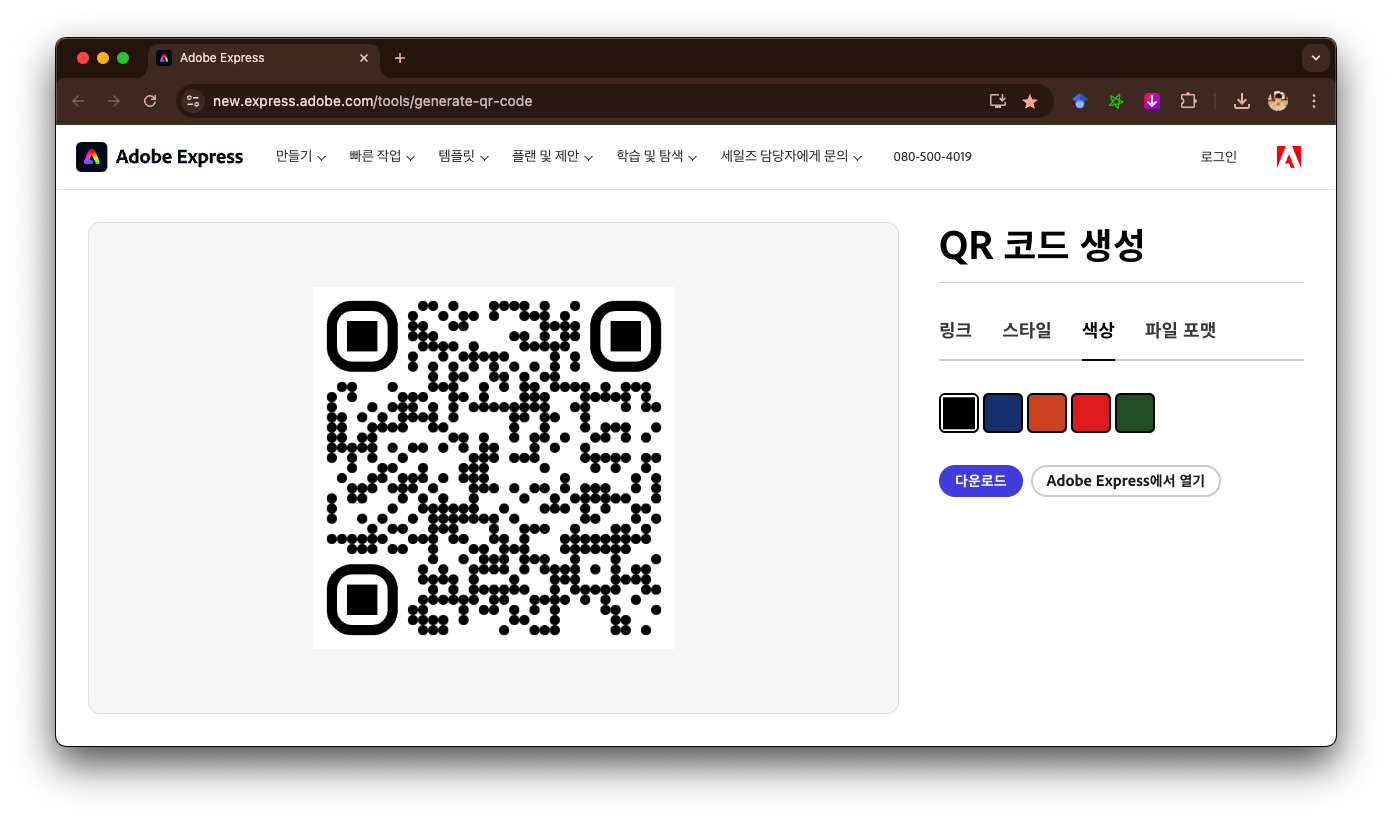Open the blue extension icon in toolbar
Screen dimensions: 1392x820
tap(1079, 101)
